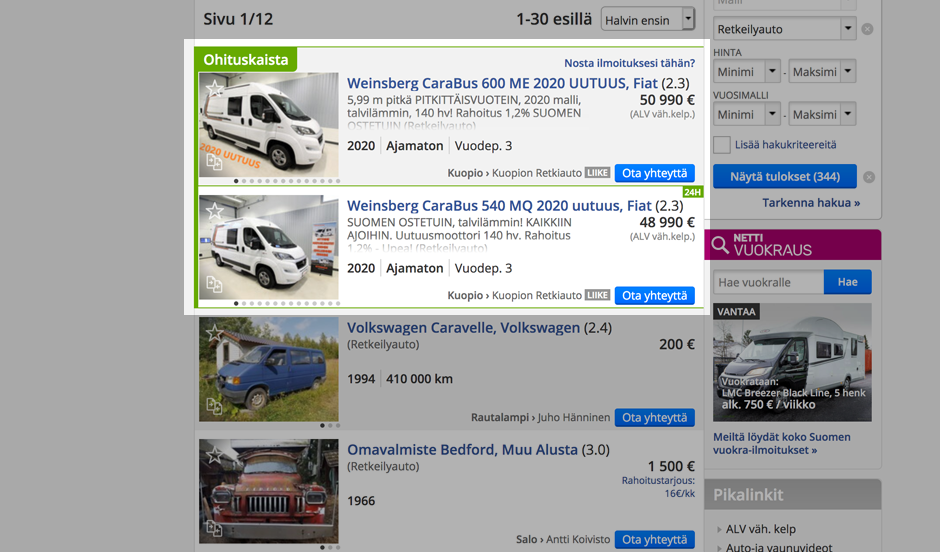The height and width of the screenshot is (552, 940).
Task: Follow the Nosta ilmoituksesi tähän? link
Action: (629, 63)
